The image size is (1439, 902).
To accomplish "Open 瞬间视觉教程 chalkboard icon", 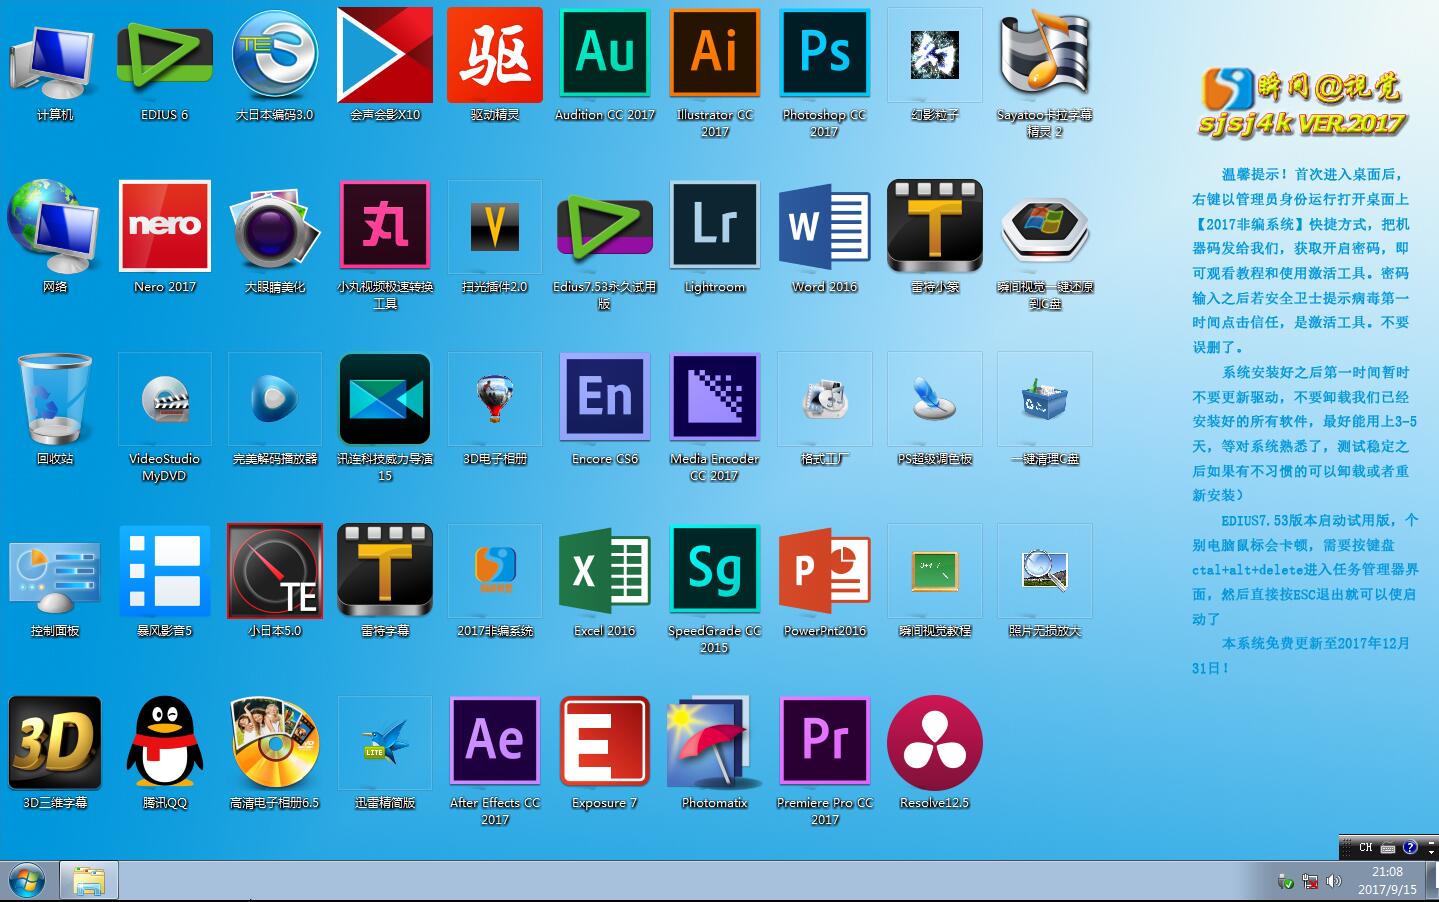I will coord(935,571).
